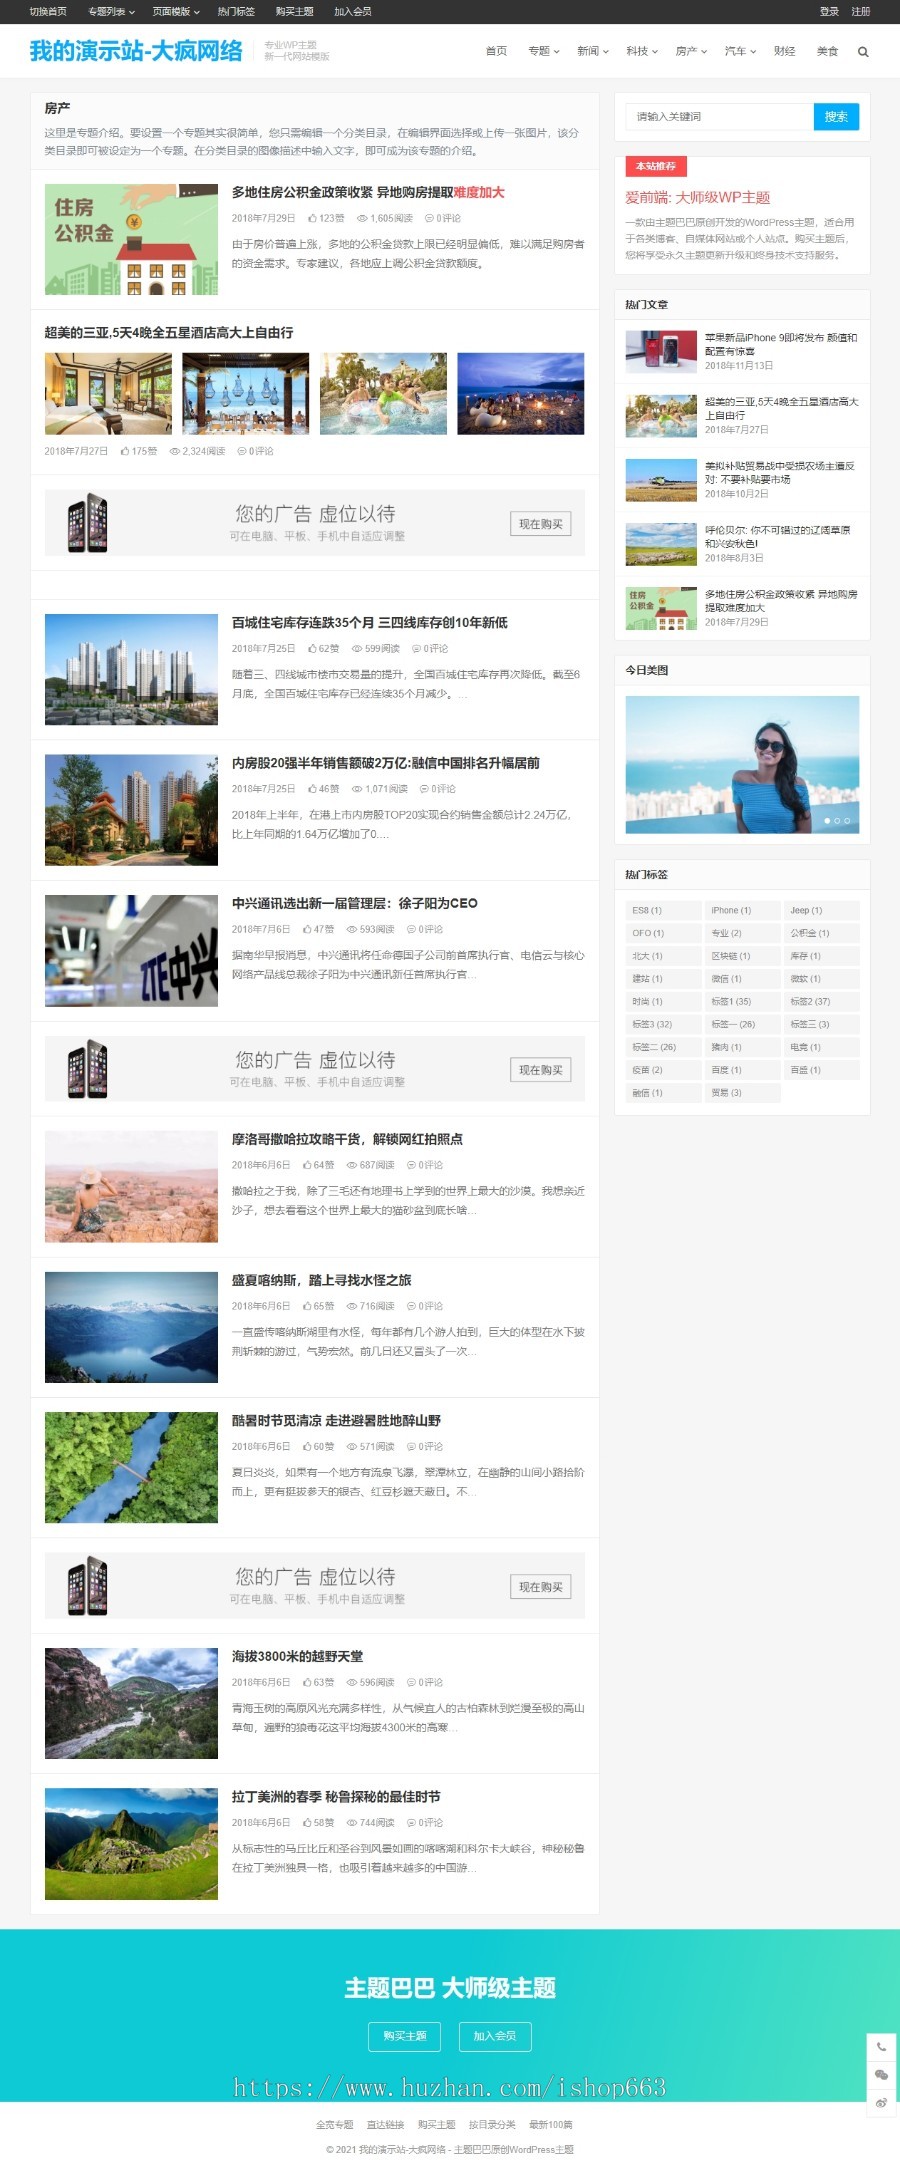This screenshot has width=900, height=2173.
Task: Open 热门标签 in the top bar
Action: (x=236, y=12)
